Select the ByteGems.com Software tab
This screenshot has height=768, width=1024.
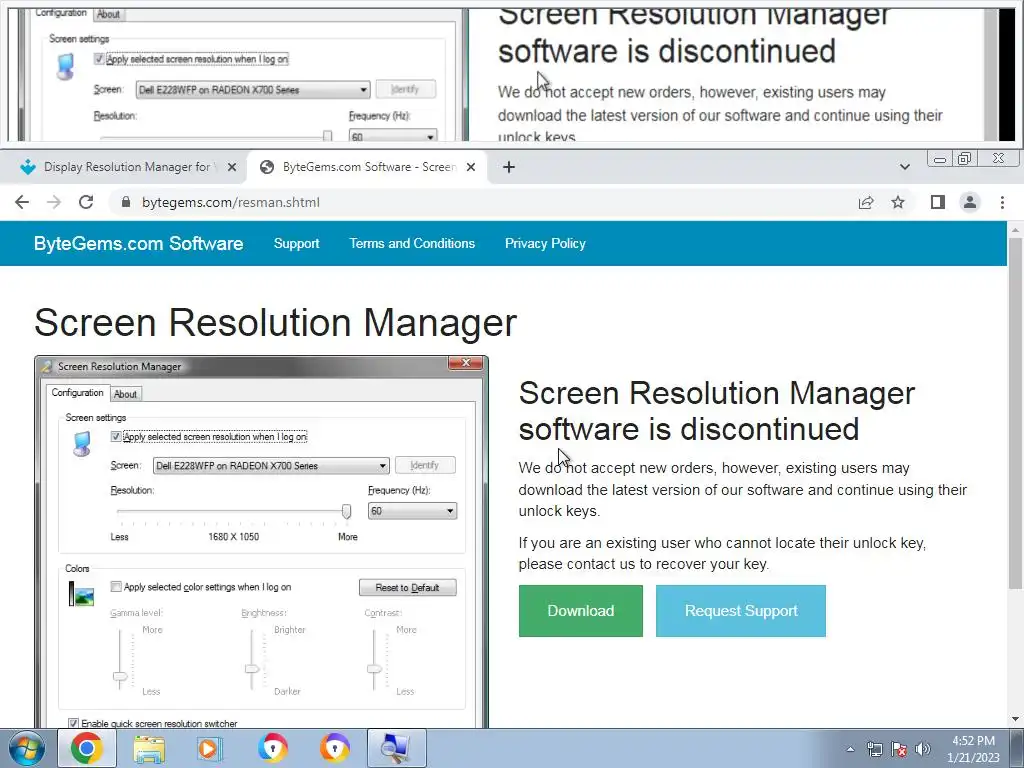pyautogui.click(x=366, y=167)
